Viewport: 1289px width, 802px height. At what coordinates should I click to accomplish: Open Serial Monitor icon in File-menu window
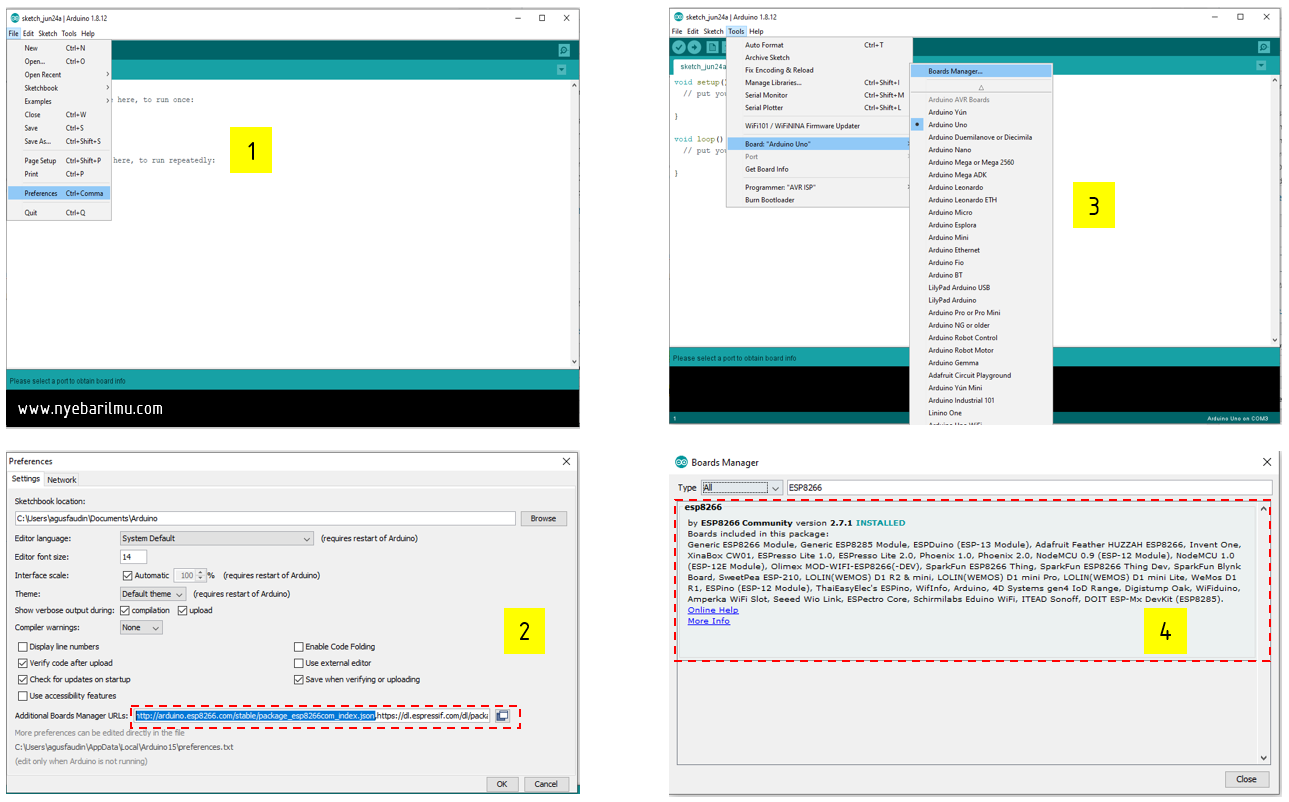[x=564, y=50]
